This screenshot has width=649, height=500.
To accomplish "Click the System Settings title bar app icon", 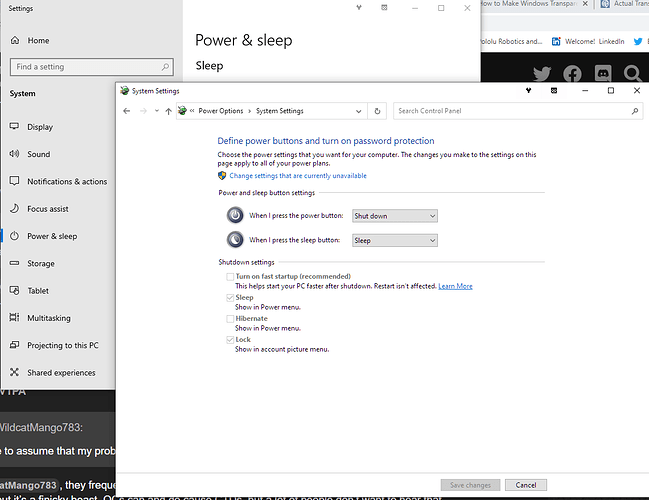I will click(x=125, y=91).
